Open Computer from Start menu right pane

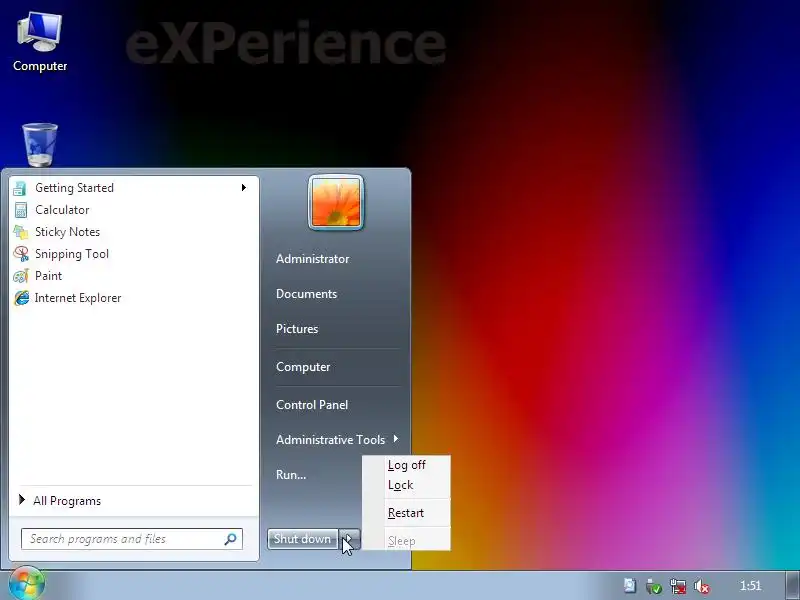[x=303, y=367]
